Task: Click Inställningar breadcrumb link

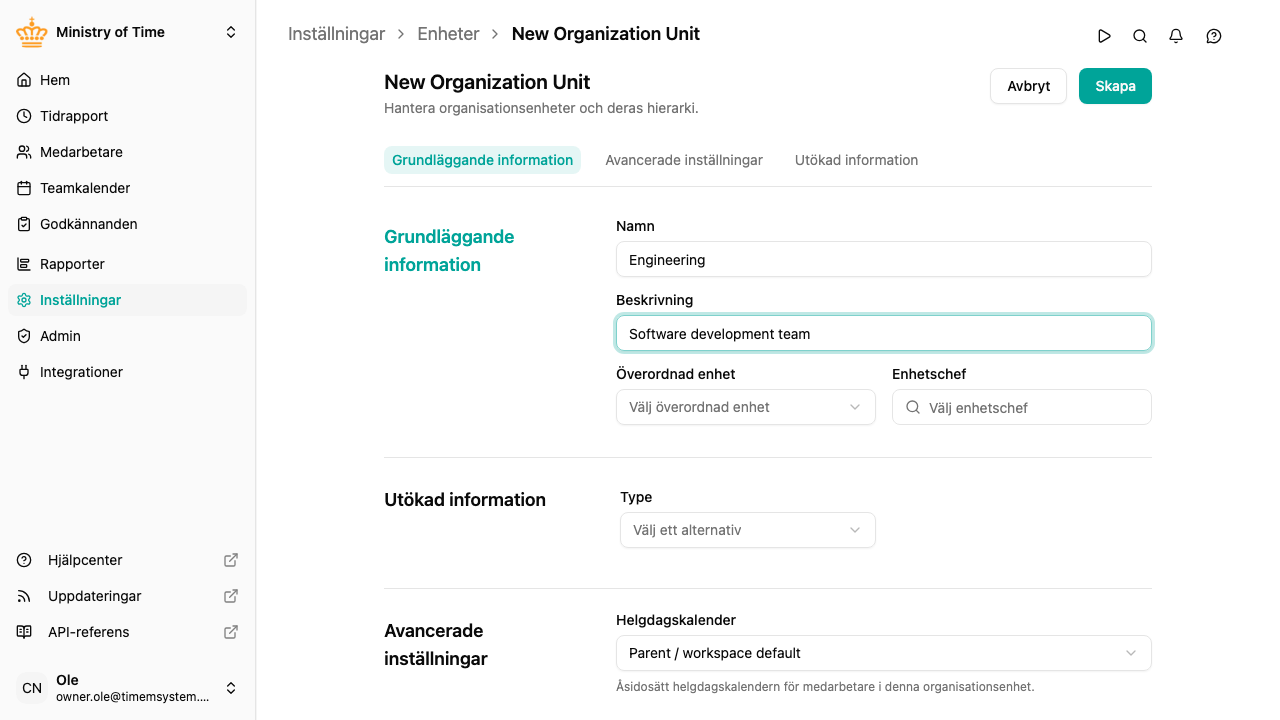Action: (x=336, y=34)
